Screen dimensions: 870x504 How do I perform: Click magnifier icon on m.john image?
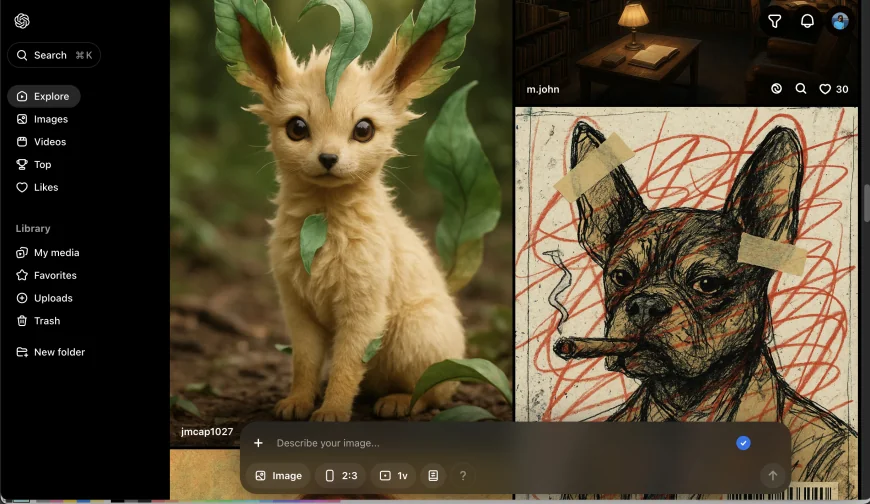[x=801, y=89]
